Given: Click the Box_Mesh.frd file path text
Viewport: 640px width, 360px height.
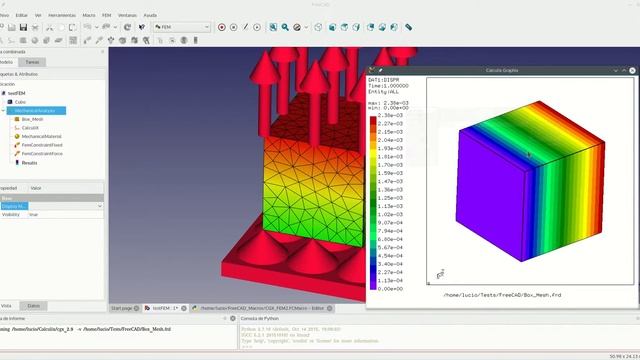Looking at the screenshot, I should (502, 295).
